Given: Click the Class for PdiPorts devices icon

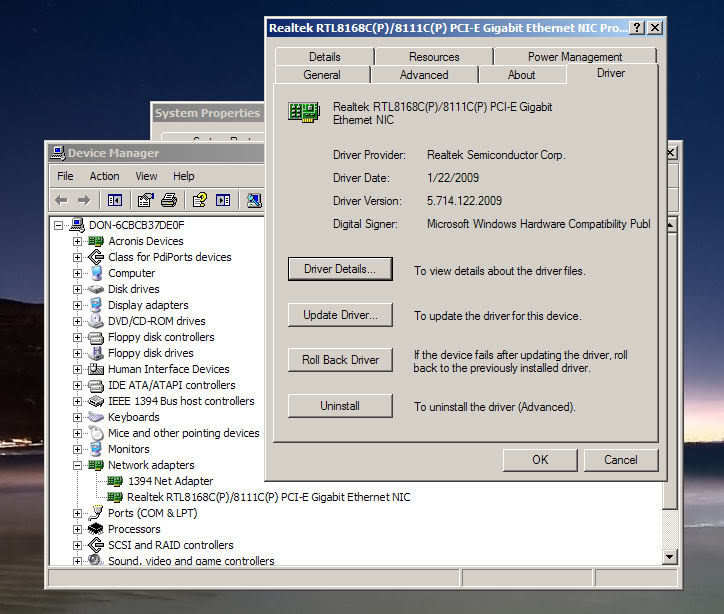Looking at the screenshot, I should point(96,257).
